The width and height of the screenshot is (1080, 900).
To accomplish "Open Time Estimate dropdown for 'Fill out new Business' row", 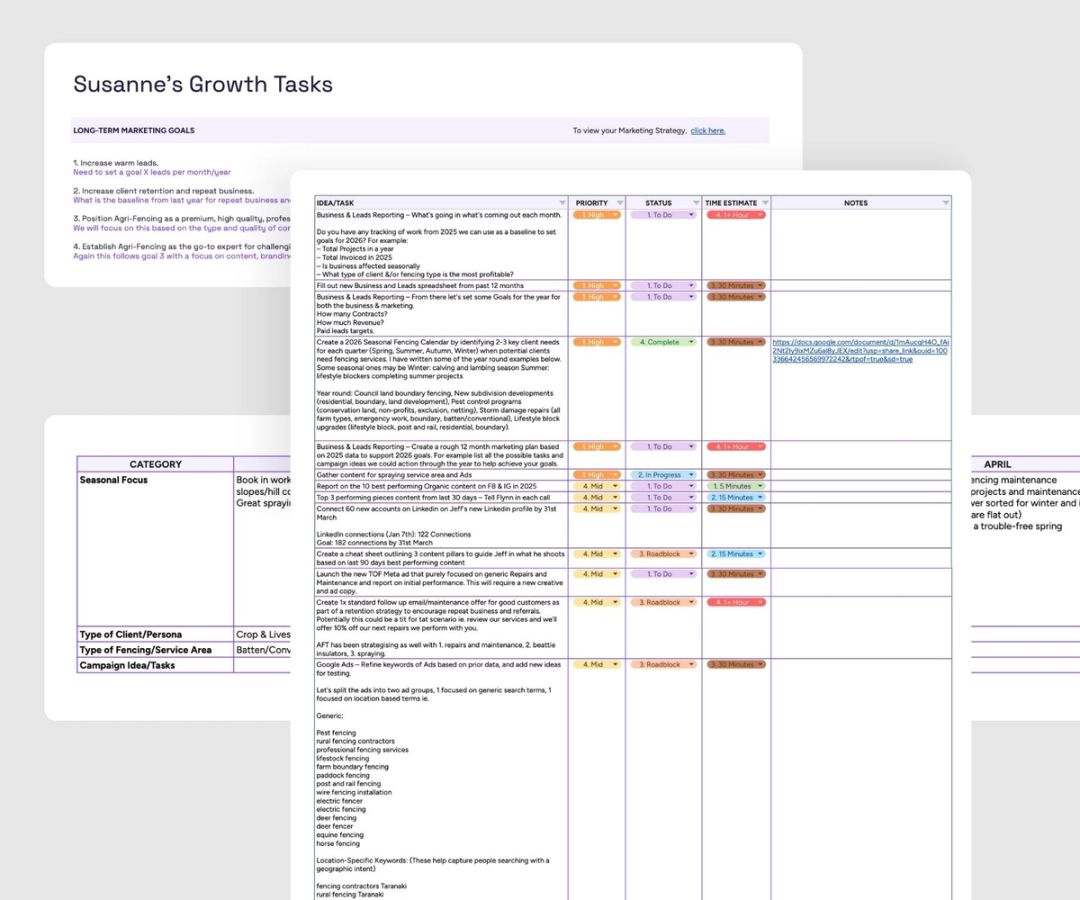I will [736, 285].
